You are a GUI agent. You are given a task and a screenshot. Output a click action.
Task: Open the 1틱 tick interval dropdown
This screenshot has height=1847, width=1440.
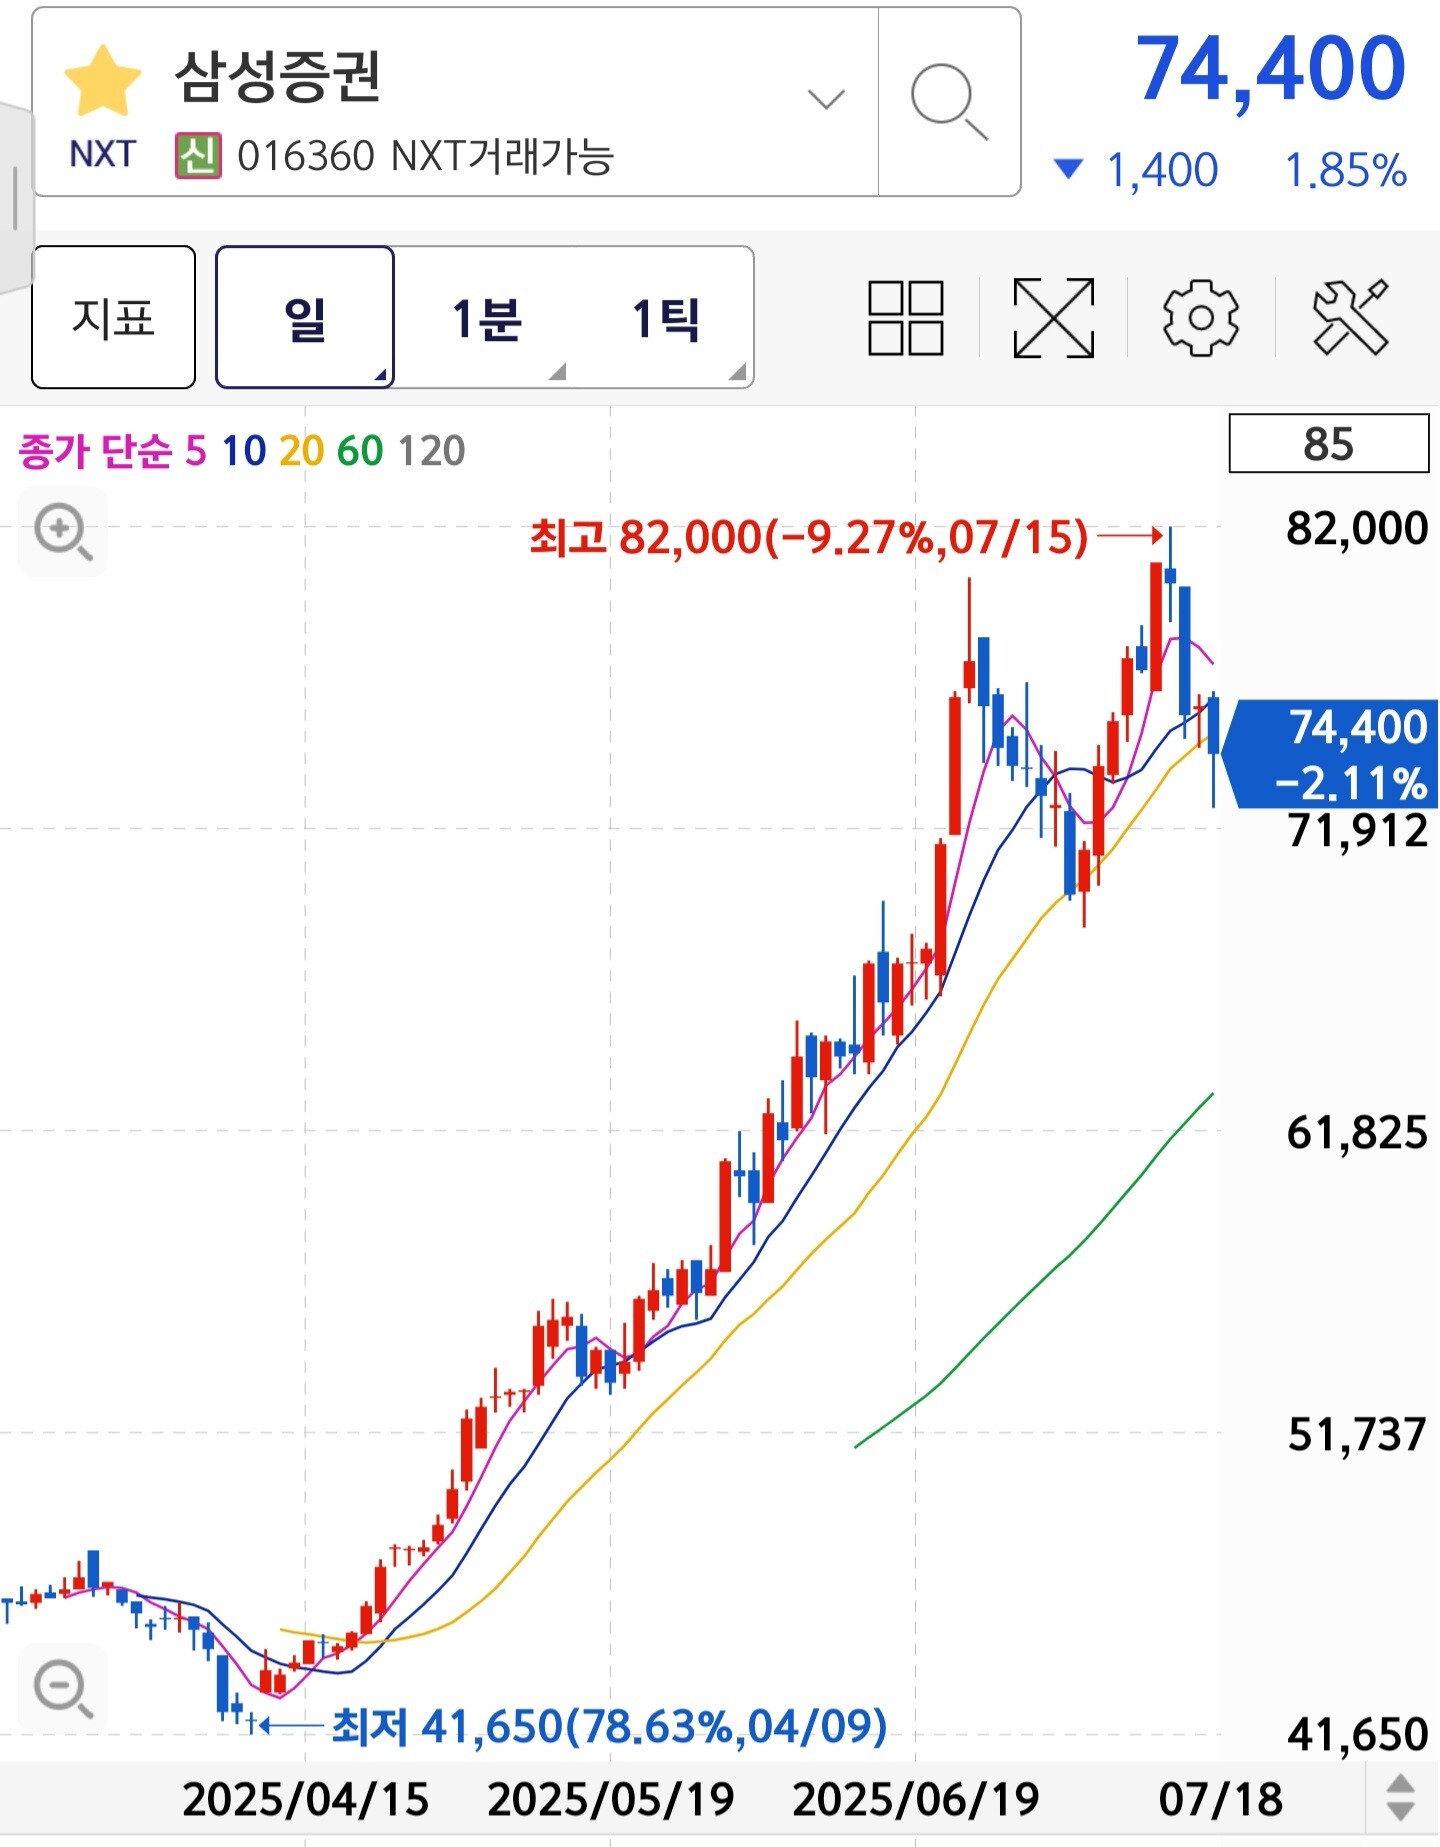[665, 319]
